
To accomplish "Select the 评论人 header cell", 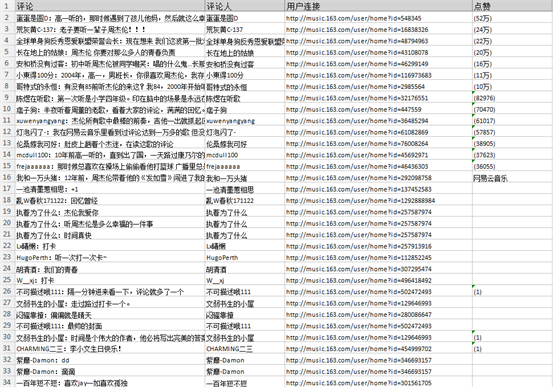I will pyautogui.click(x=244, y=6).
